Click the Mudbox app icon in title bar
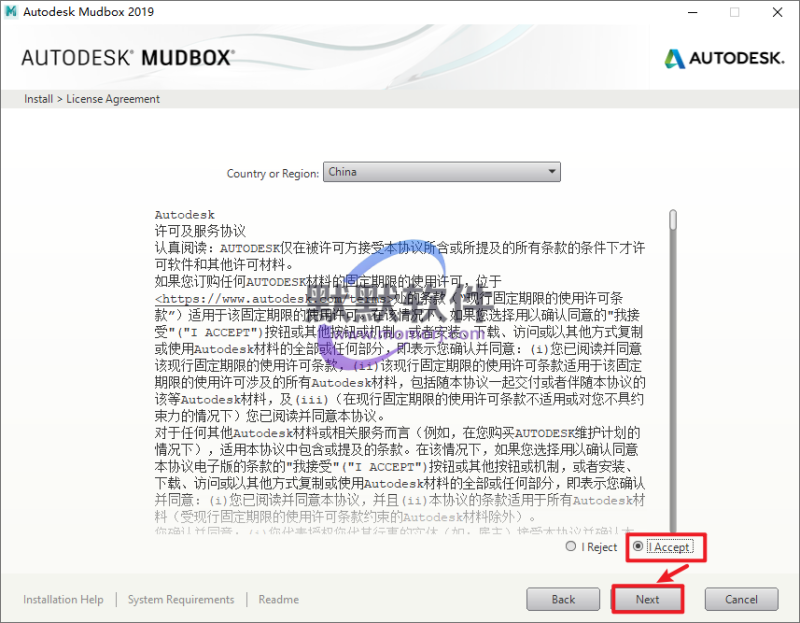This screenshot has width=800, height=623. pyautogui.click(x=12, y=13)
